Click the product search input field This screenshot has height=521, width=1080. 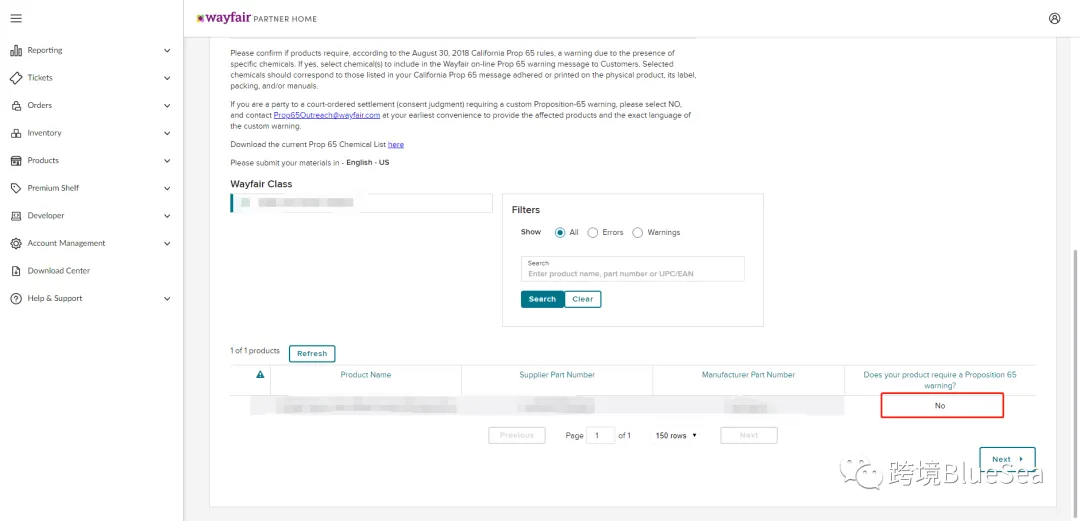(x=633, y=269)
